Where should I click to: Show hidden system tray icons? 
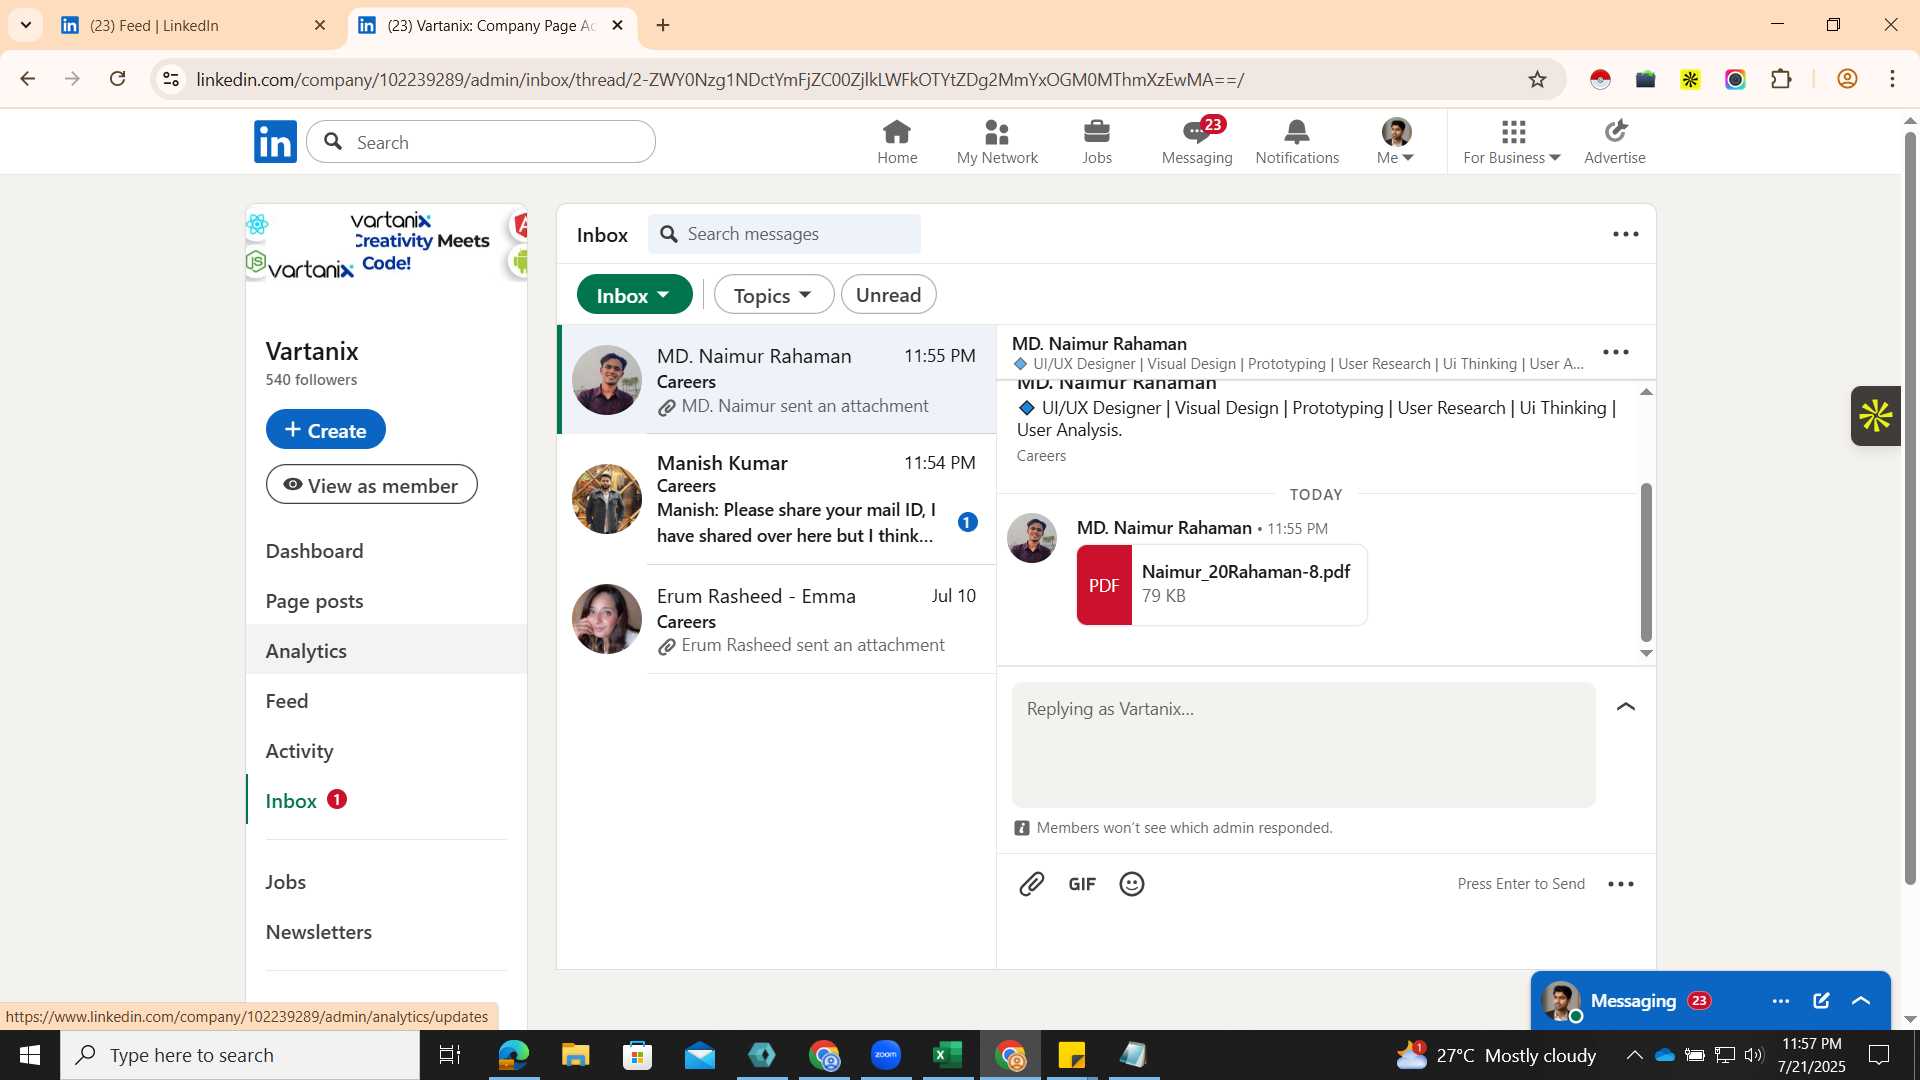coord(1634,1055)
